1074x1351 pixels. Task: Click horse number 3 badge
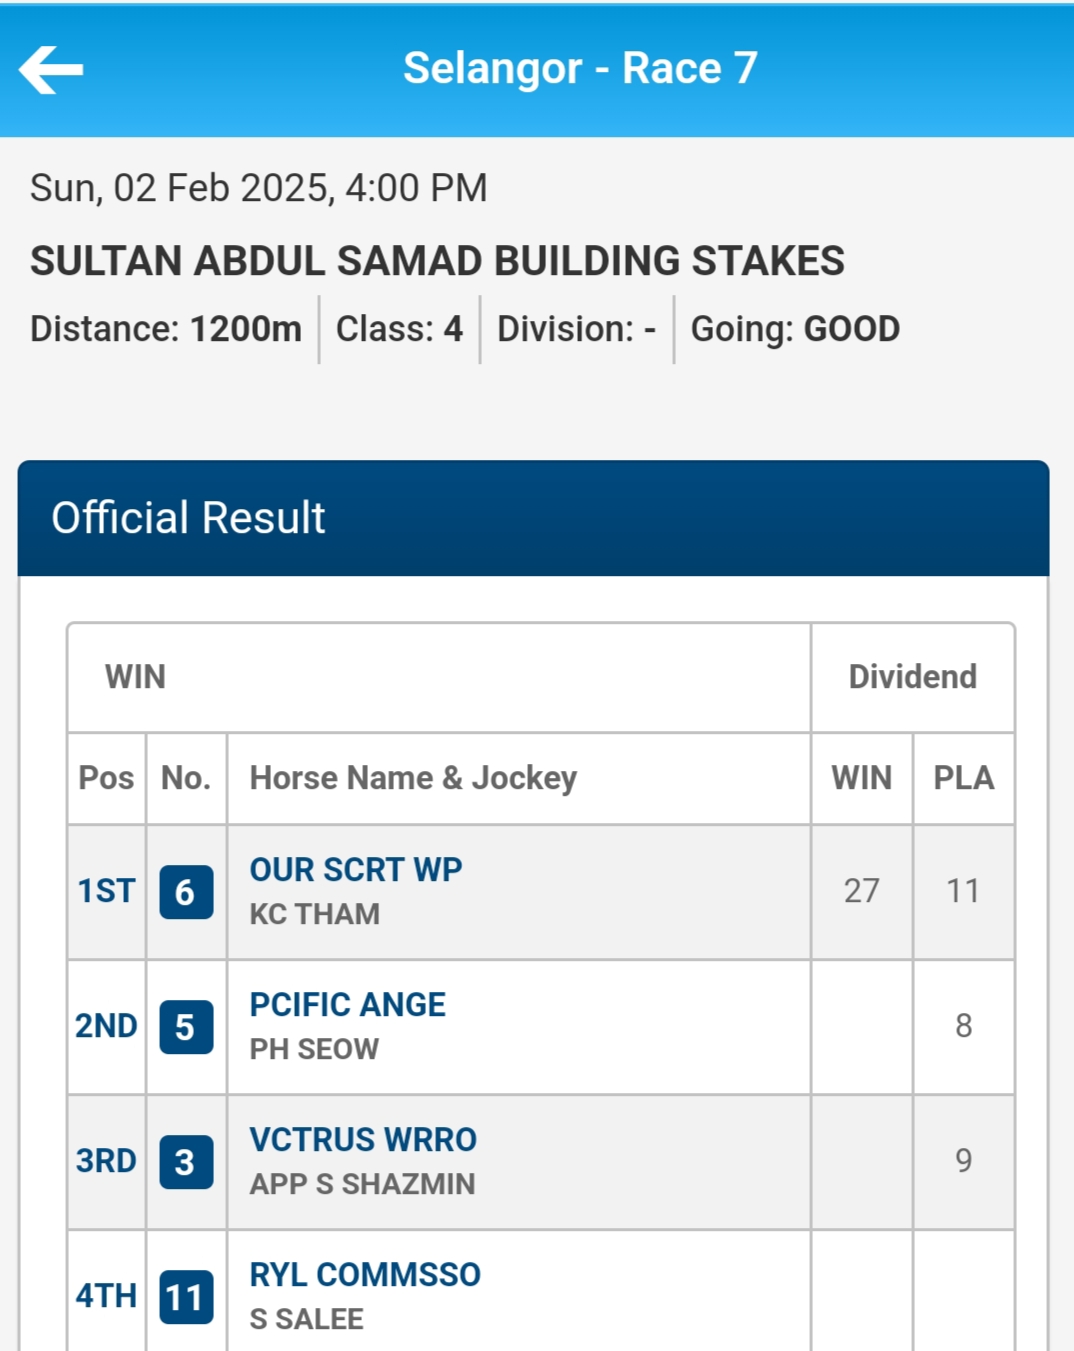point(186,1162)
